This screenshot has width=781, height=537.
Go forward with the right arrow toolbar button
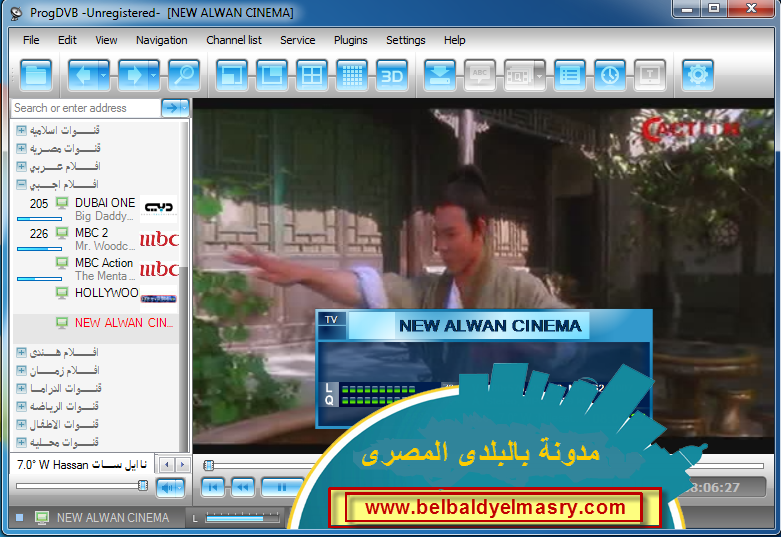[x=133, y=75]
